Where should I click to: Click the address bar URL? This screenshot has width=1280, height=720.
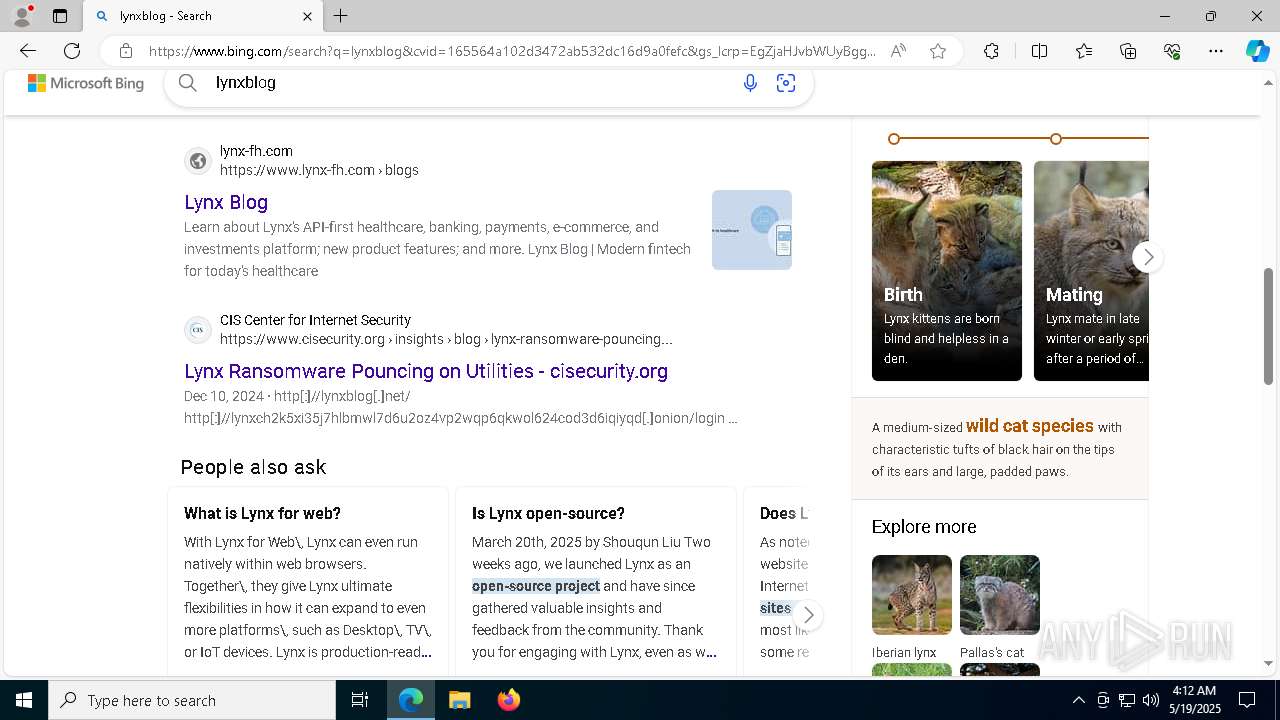[512, 51]
